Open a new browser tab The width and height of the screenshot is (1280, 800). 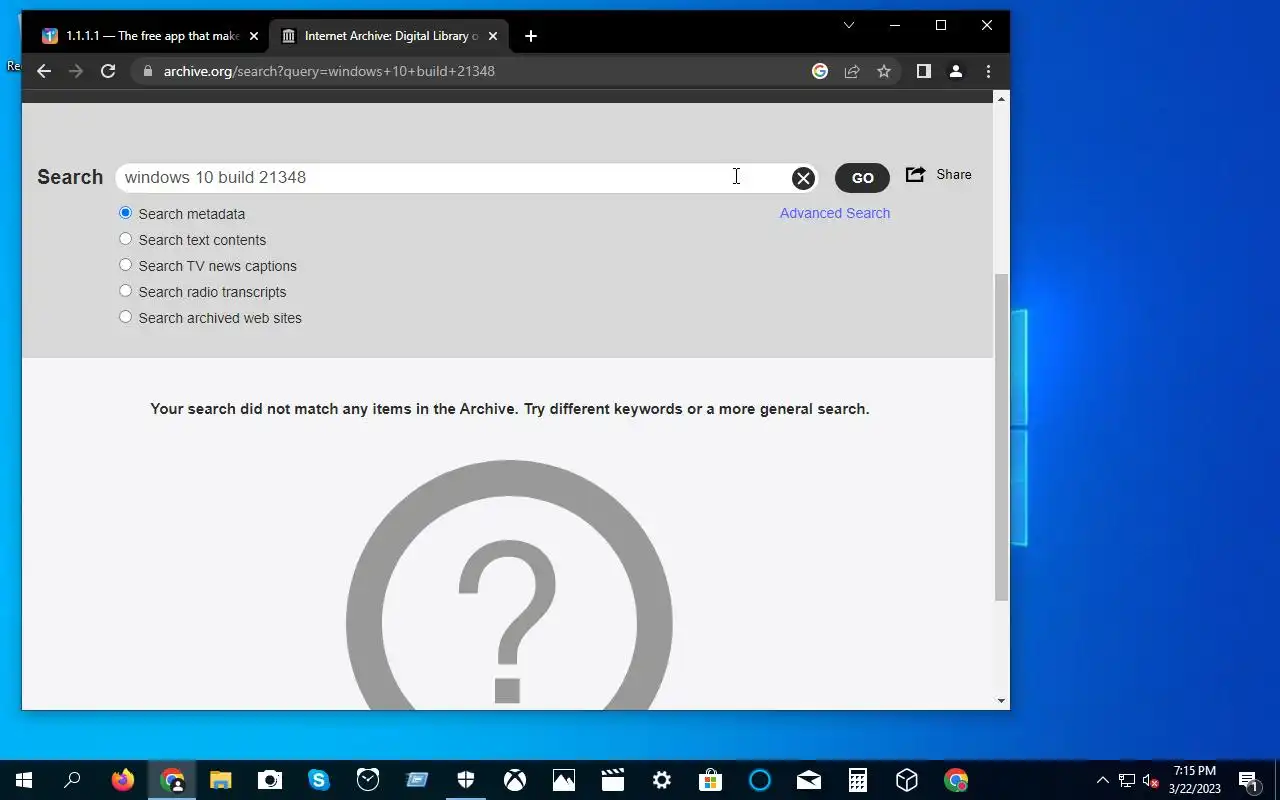pos(531,36)
